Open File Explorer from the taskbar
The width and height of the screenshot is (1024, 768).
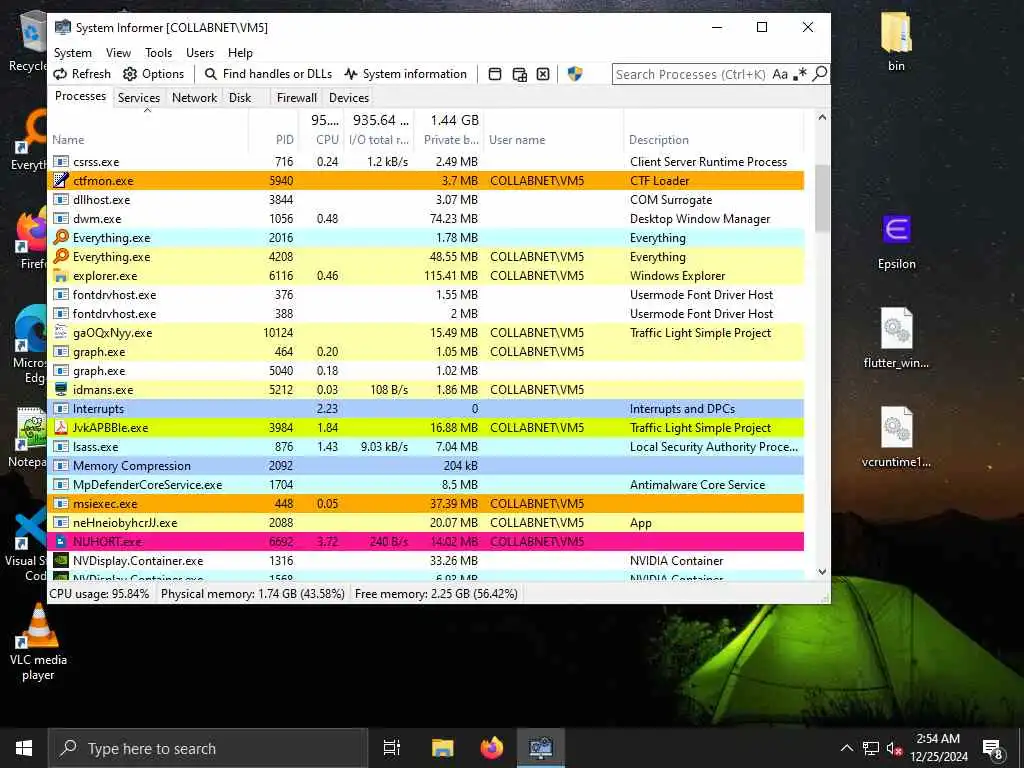(442, 748)
